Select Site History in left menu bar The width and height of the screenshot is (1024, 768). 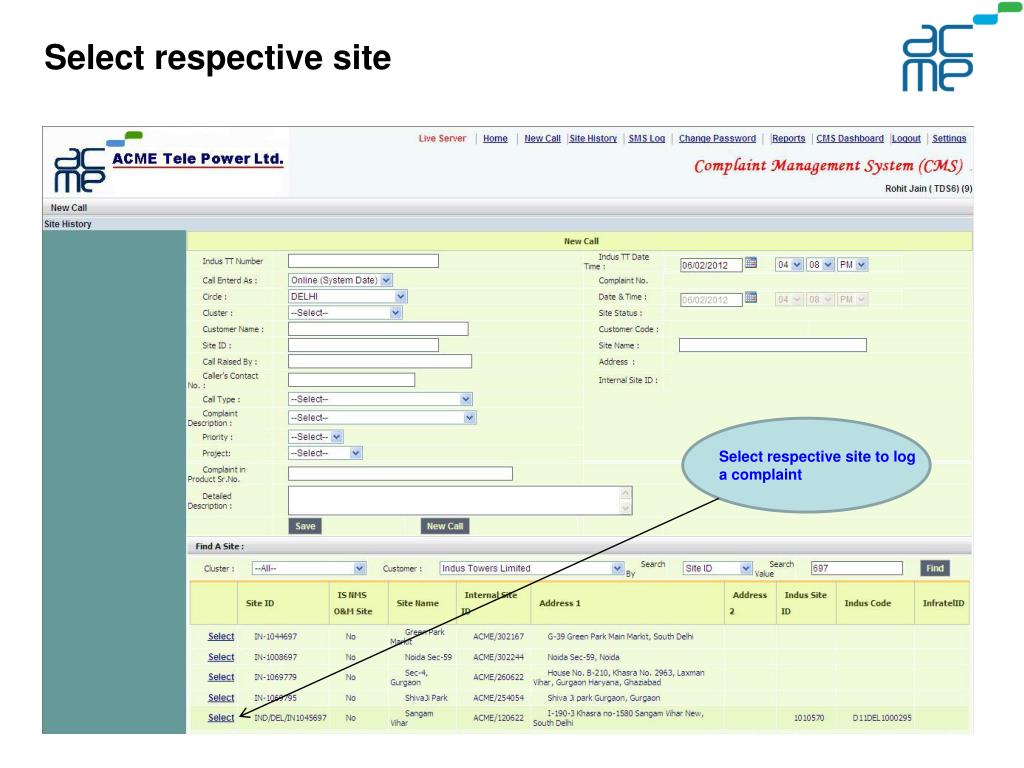[x=67, y=224]
